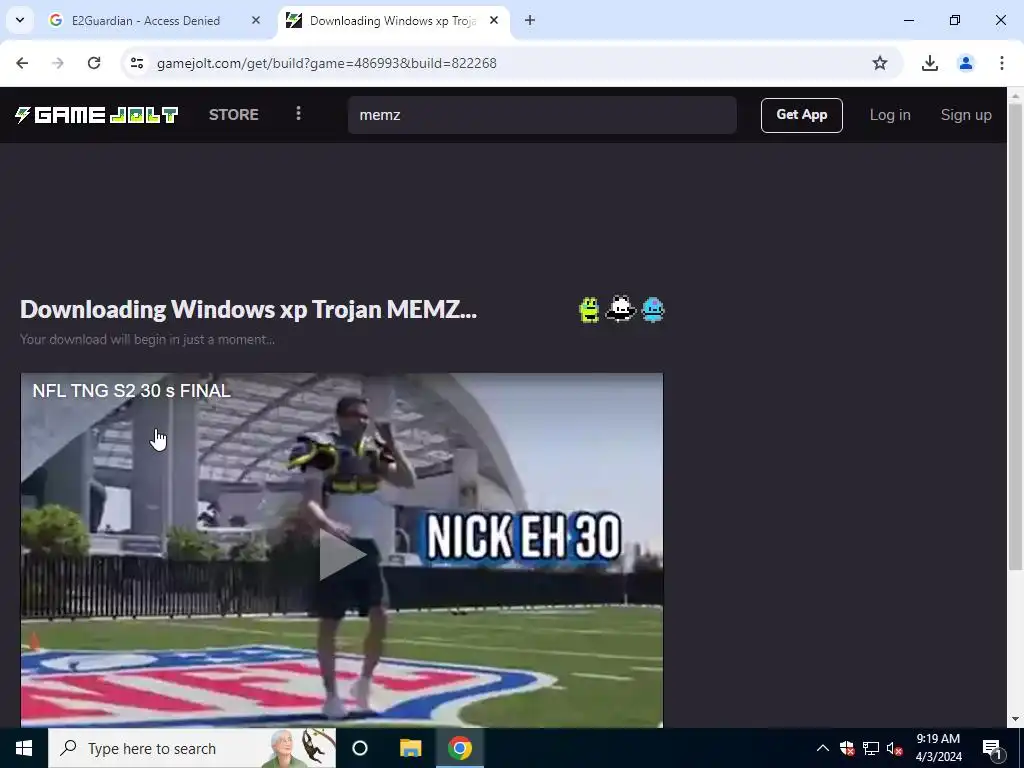Open the three-dot menu beside STORE
Image resolution: width=1024 pixels, height=768 pixels.
pyautogui.click(x=298, y=114)
